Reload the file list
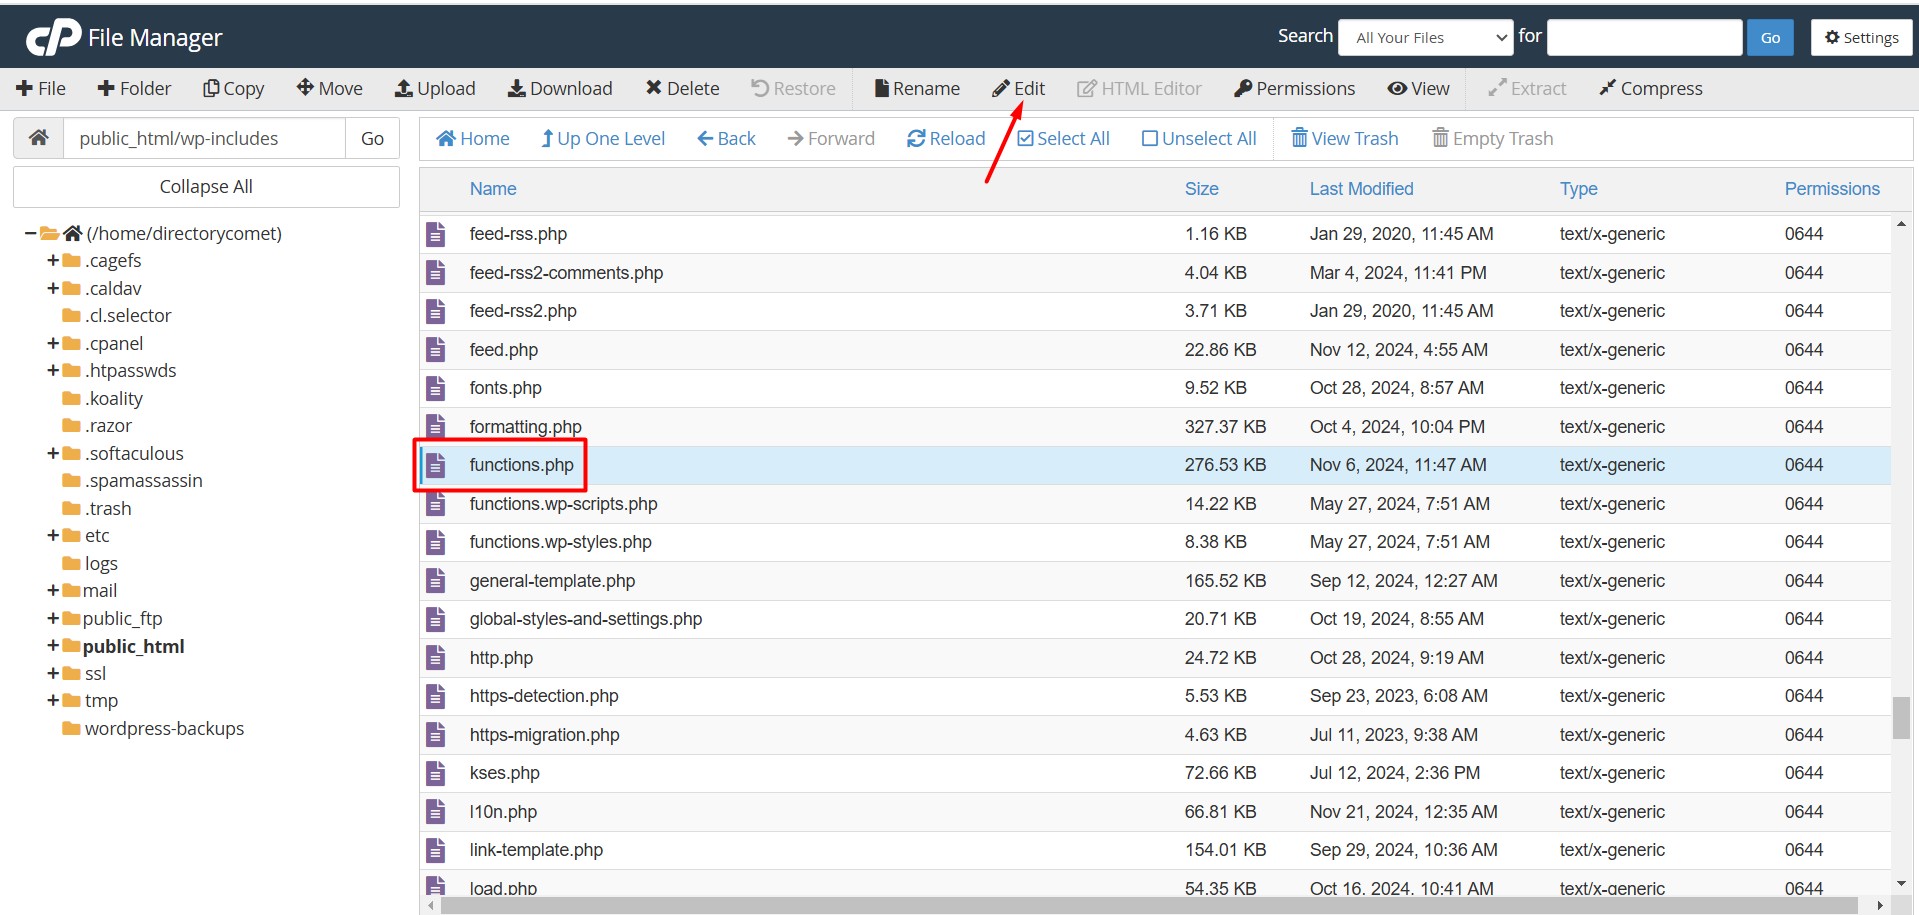This screenshot has height=915, width=1919. (x=946, y=138)
